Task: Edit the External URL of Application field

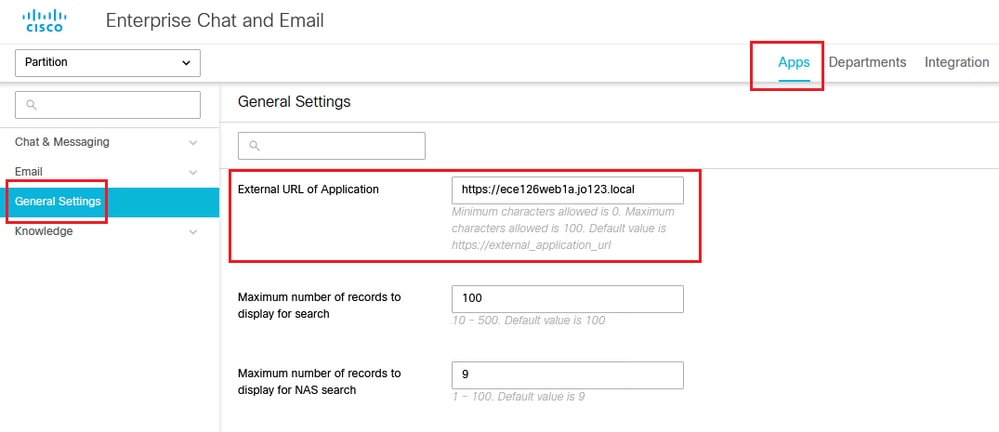Action: 568,190
